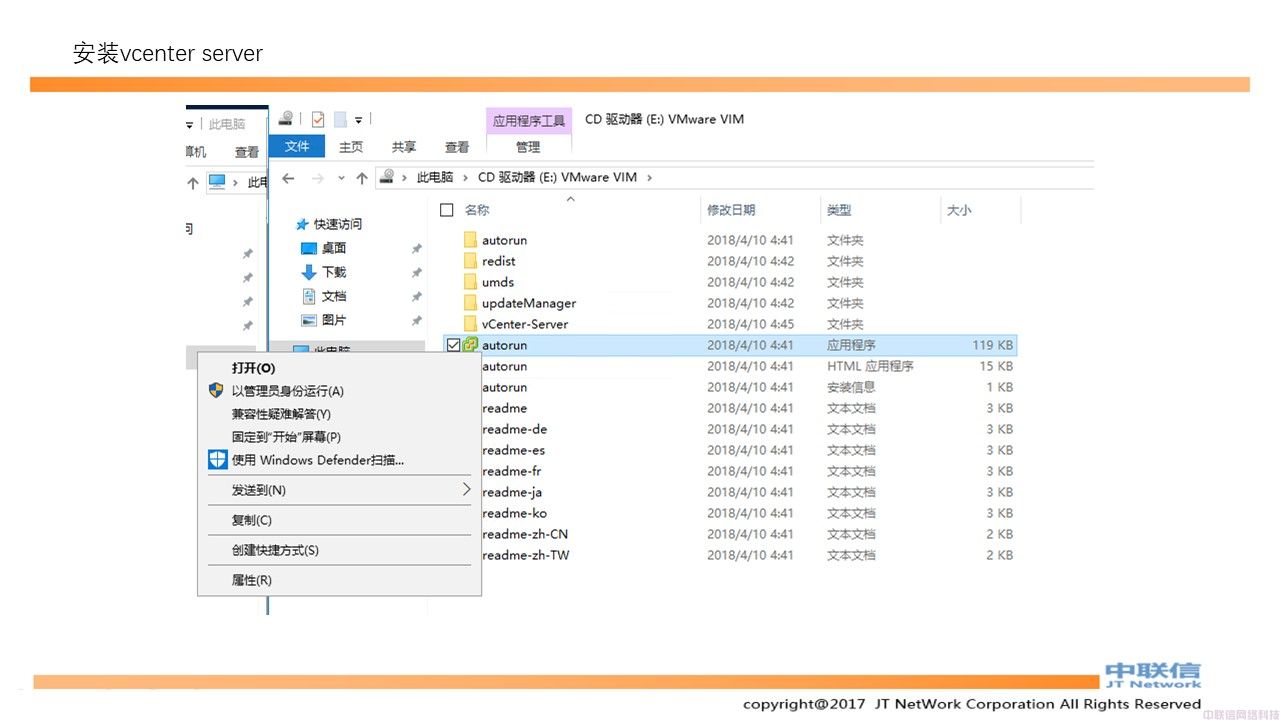This screenshot has height=720, width=1280.
Task: Open the 查看 tab in the background window
Action: pos(247,152)
